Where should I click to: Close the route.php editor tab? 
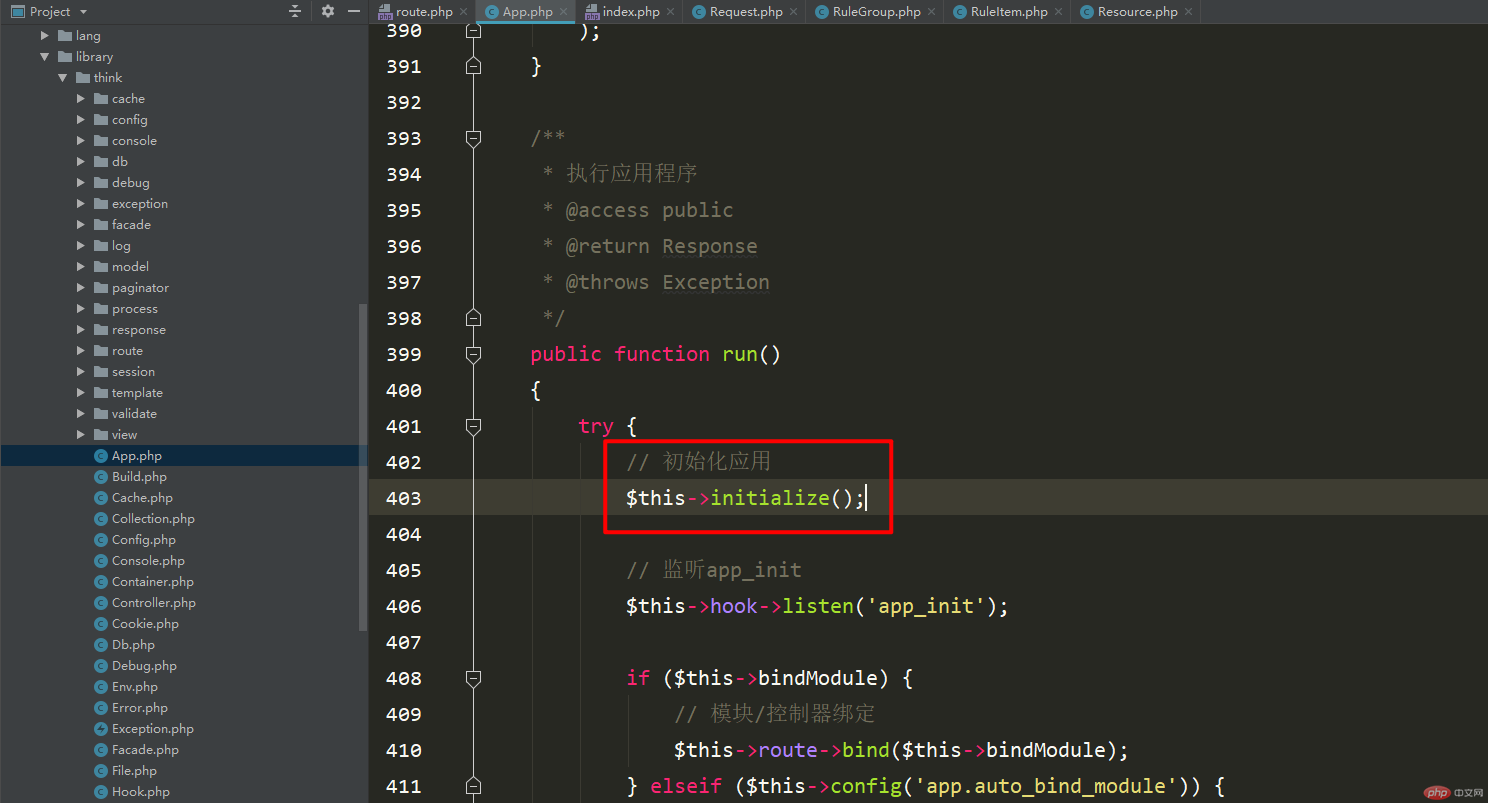[464, 12]
